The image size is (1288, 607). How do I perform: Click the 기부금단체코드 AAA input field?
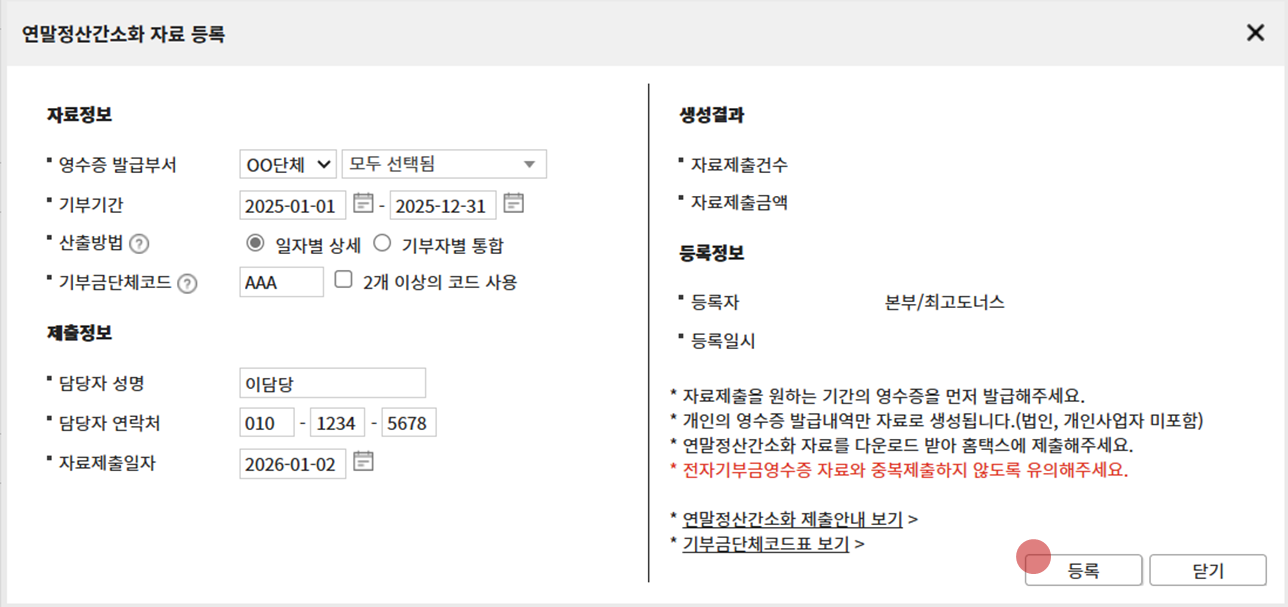(x=281, y=282)
